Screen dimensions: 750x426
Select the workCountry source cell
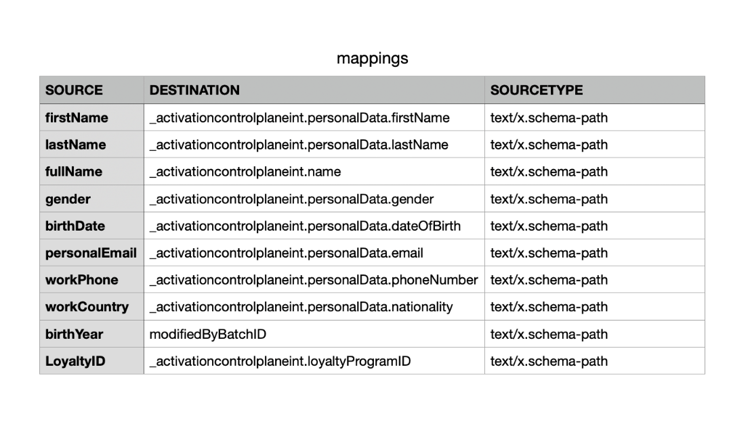pos(92,307)
